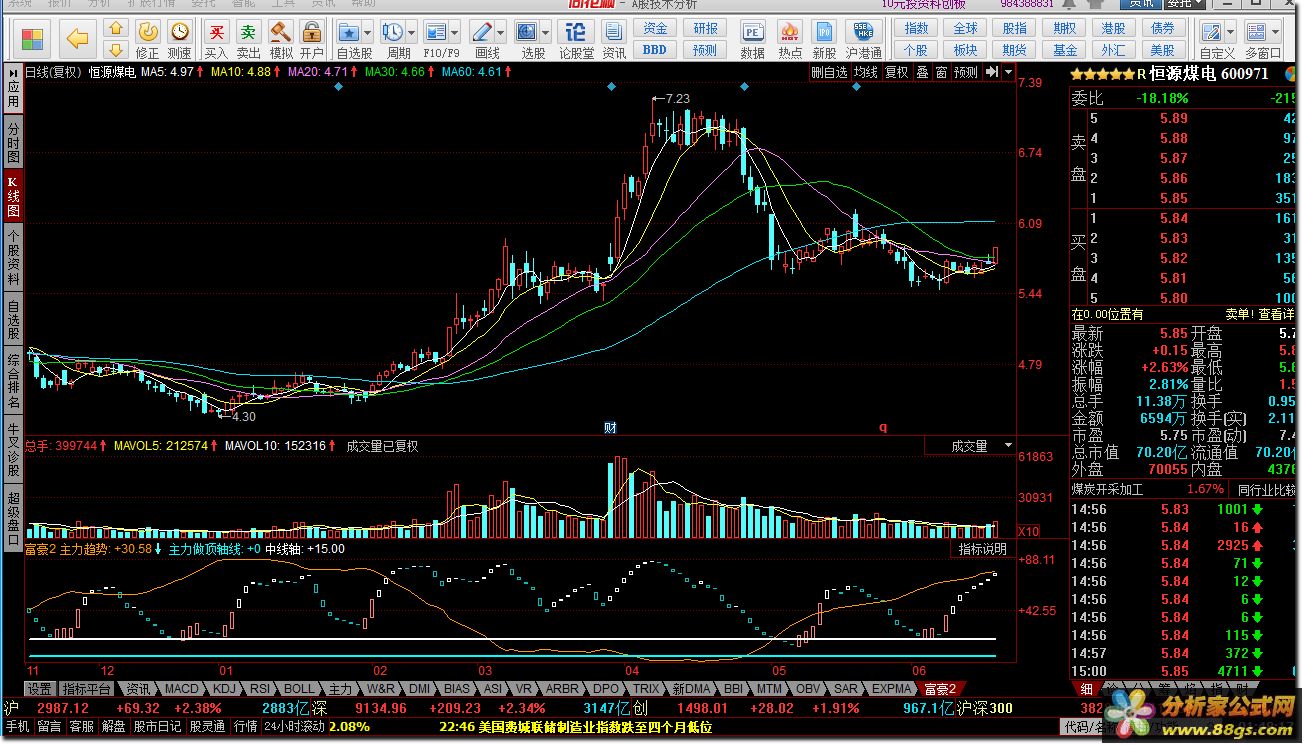Screen dimensions: 1304x745
Task: Open the 测速 speed test tool
Action: [x=179, y=40]
